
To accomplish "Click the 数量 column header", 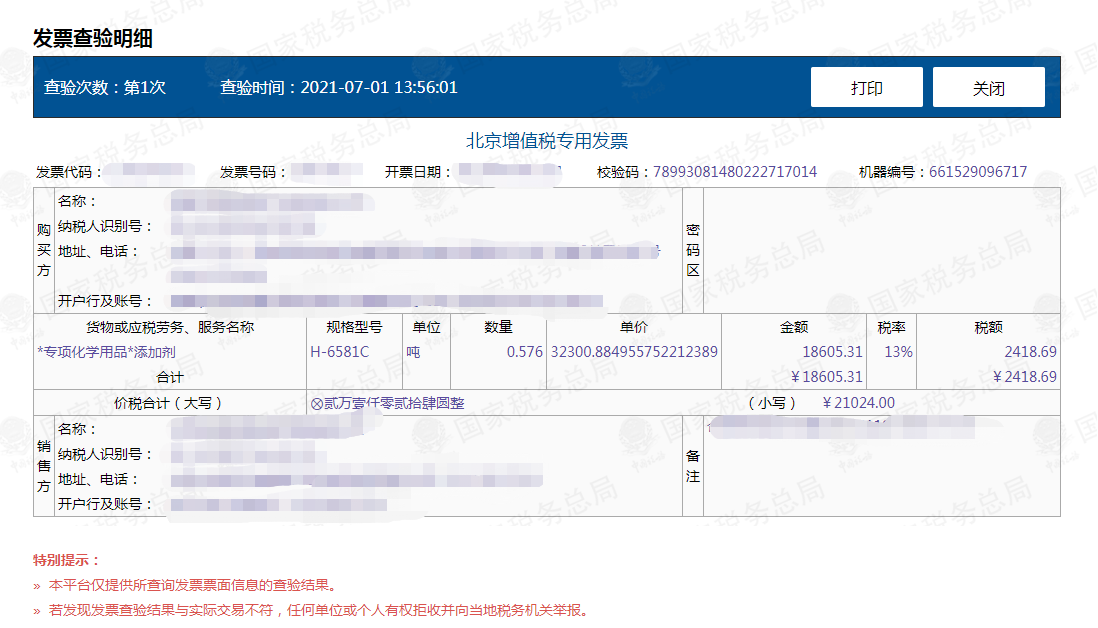I will point(498,327).
